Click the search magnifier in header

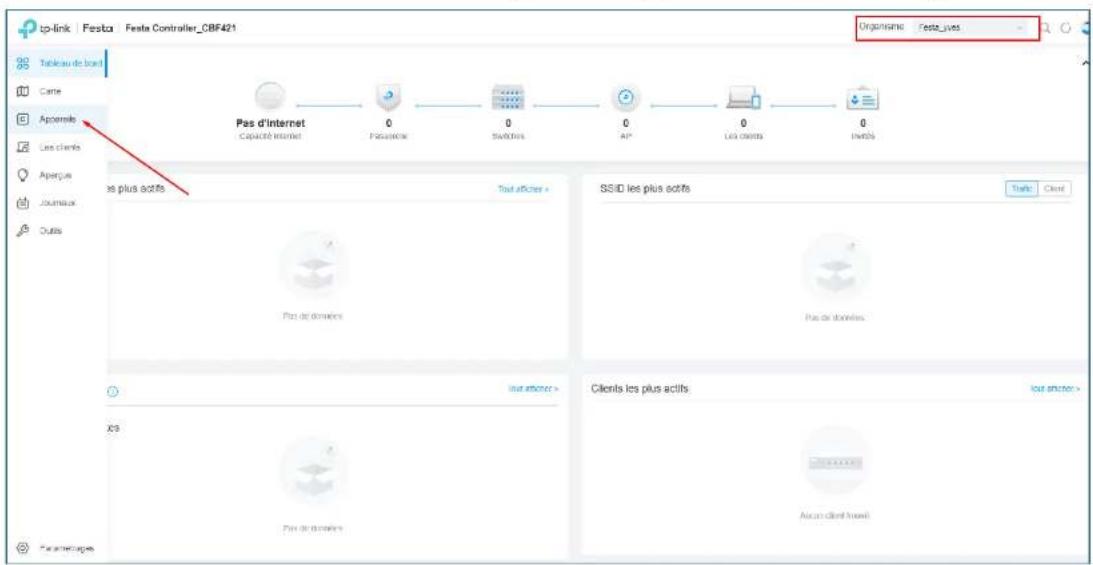[x=1046, y=28]
